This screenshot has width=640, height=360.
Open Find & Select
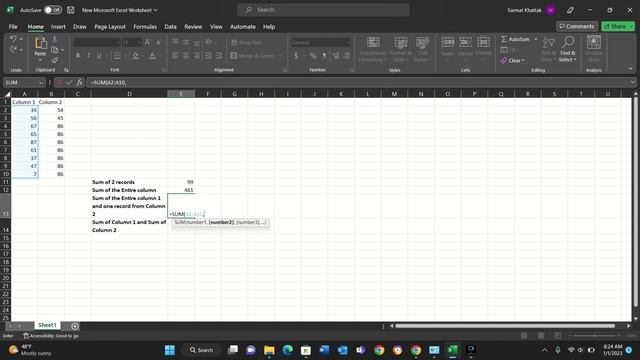[x=567, y=49]
